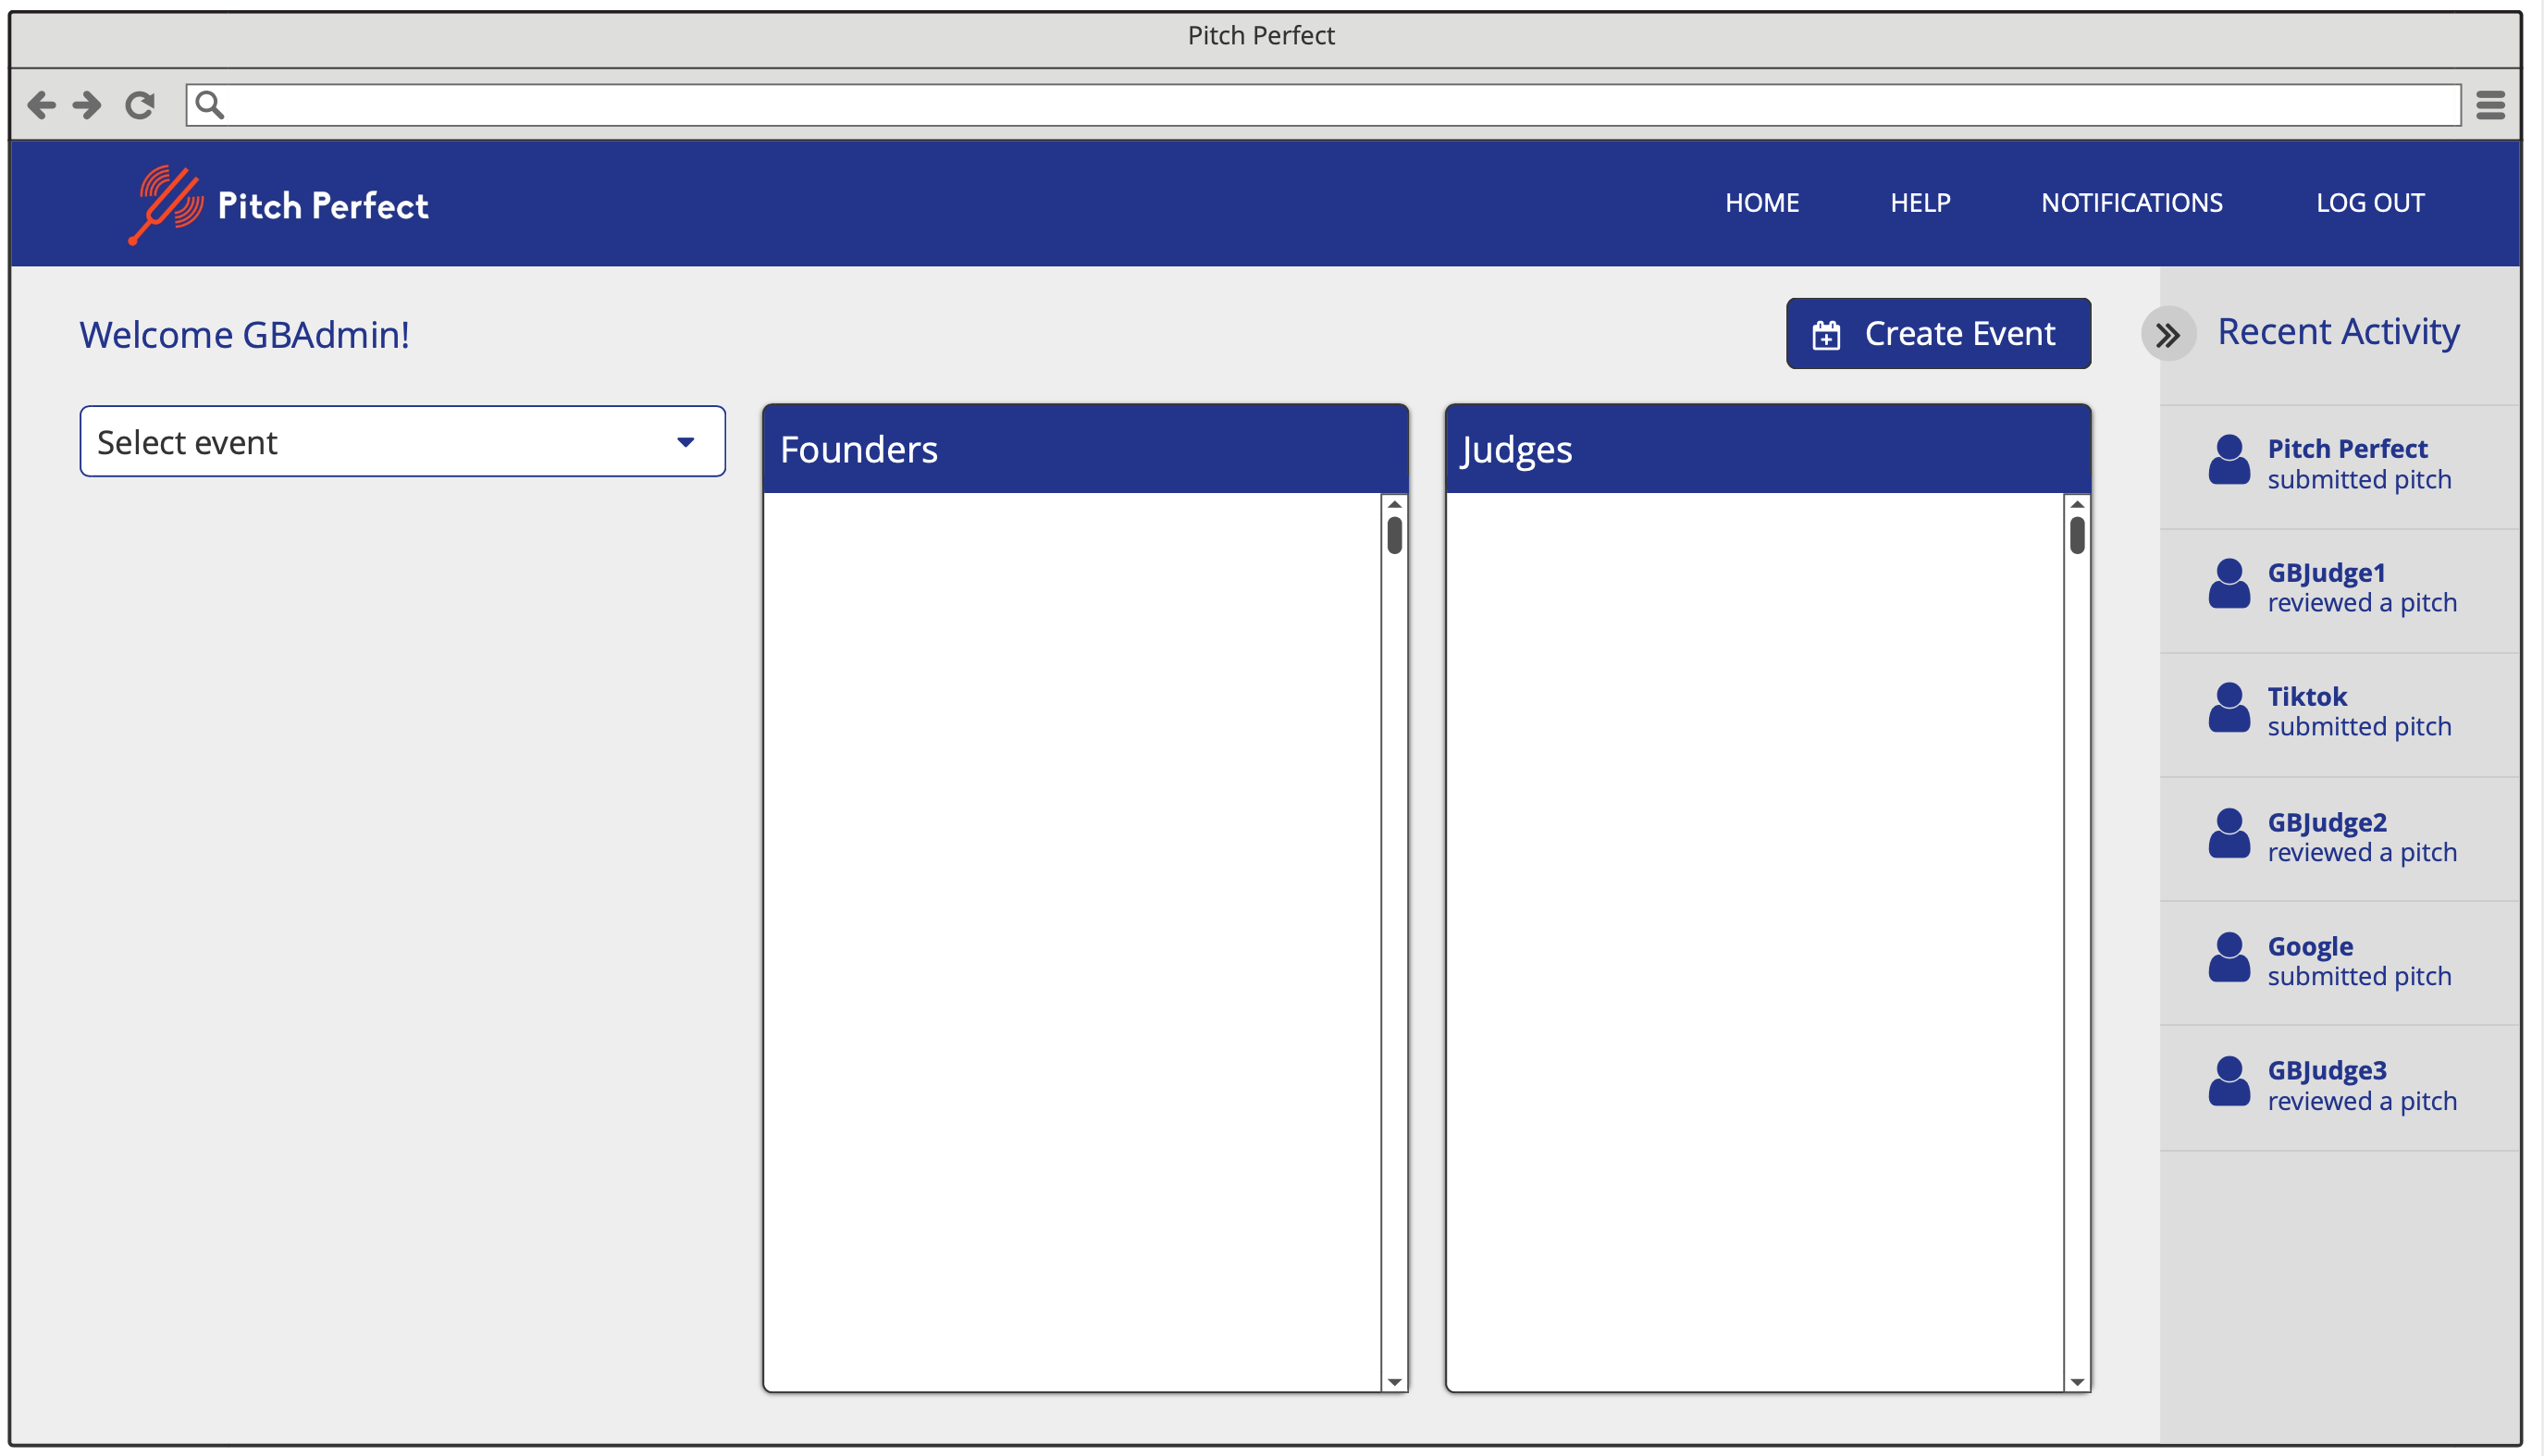Click the Google activity user icon

click(2229, 958)
